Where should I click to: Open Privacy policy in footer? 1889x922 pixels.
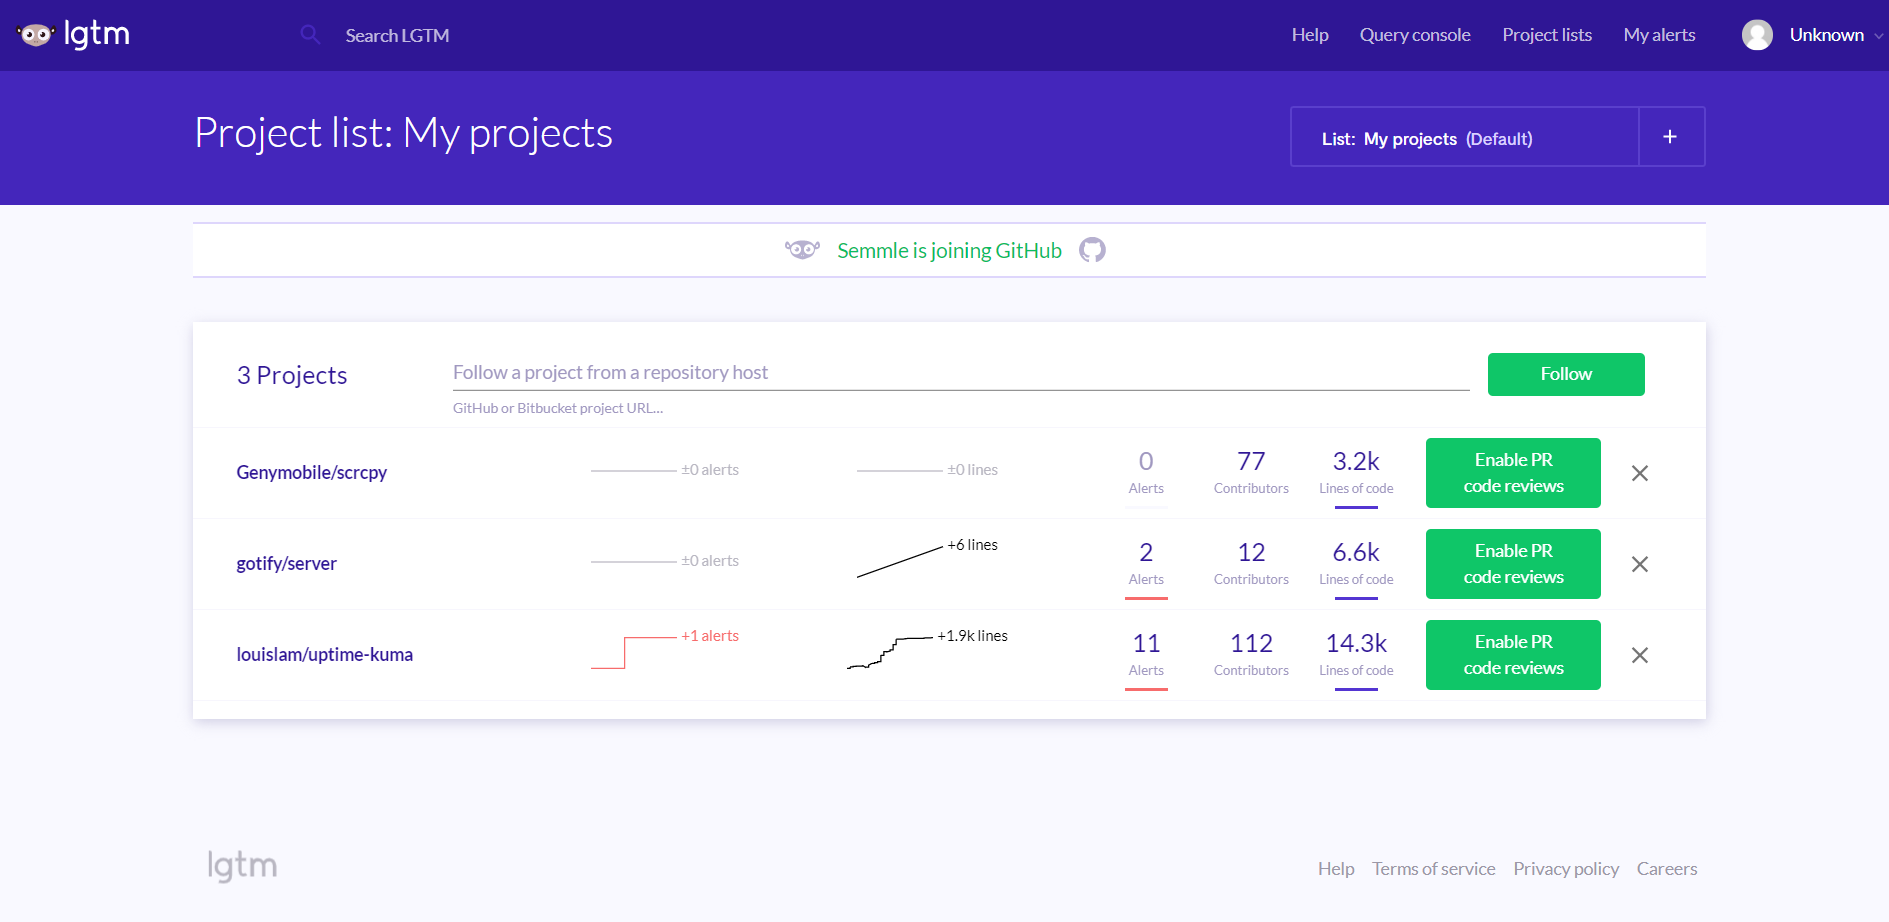point(1566,869)
